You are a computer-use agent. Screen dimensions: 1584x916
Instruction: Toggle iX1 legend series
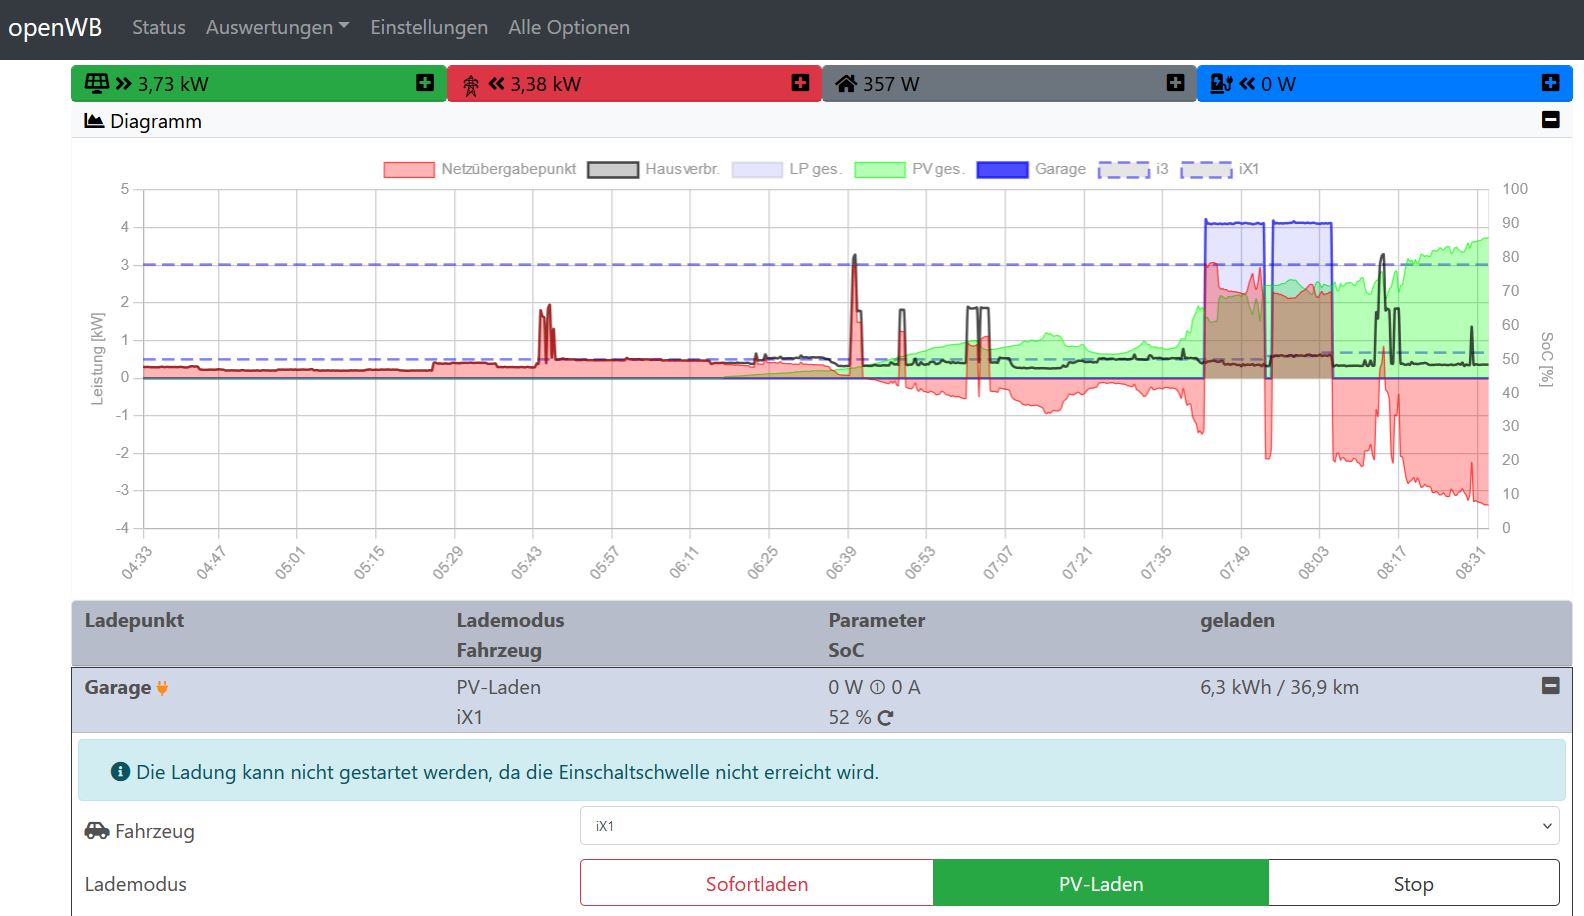pos(1219,169)
